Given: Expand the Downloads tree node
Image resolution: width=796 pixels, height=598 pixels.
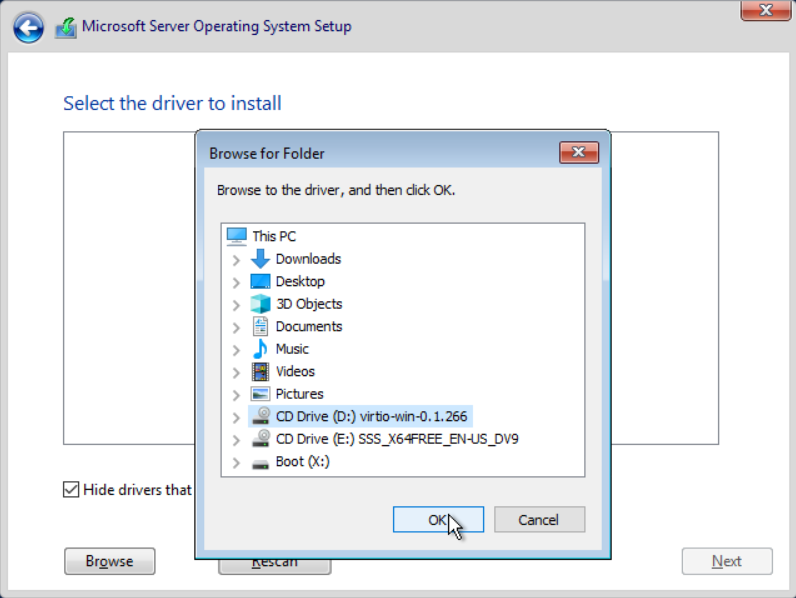Looking at the screenshot, I should click(236, 260).
